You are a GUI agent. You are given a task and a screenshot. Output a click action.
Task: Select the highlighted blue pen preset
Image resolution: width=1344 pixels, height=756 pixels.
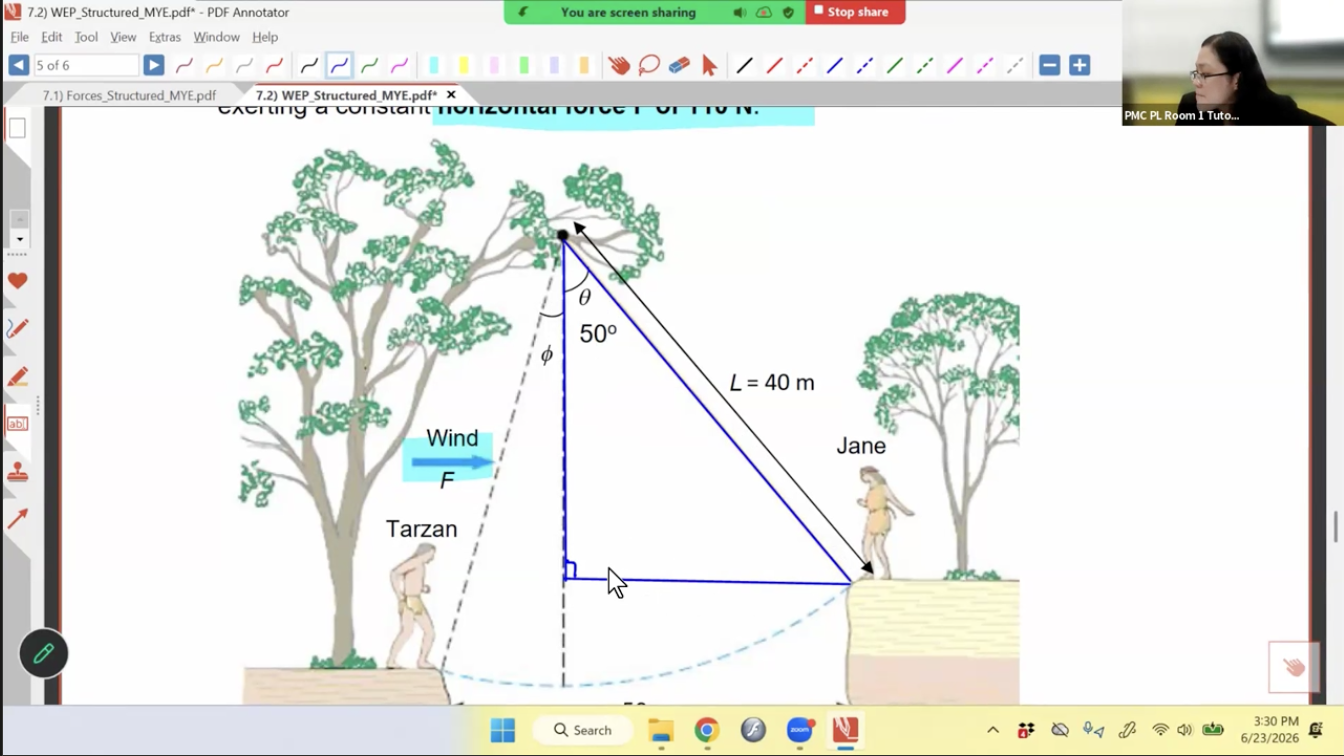click(x=339, y=65)
